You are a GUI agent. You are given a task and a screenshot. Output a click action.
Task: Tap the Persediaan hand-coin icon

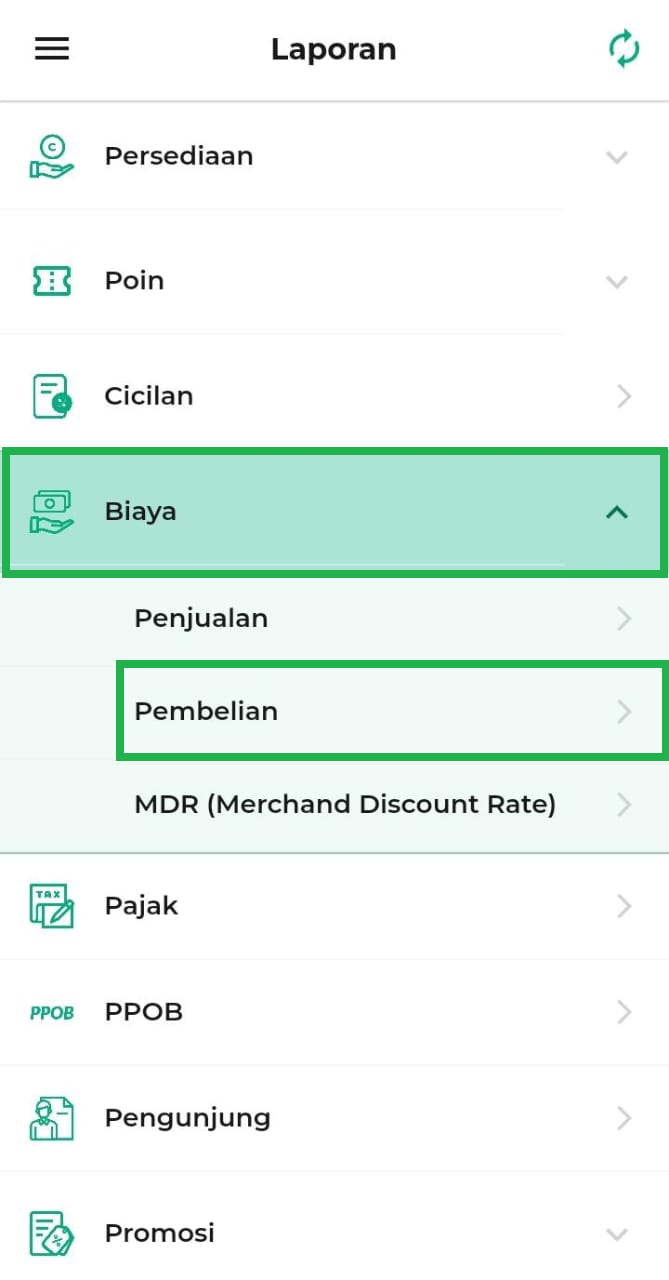click(x=52, y=157)
